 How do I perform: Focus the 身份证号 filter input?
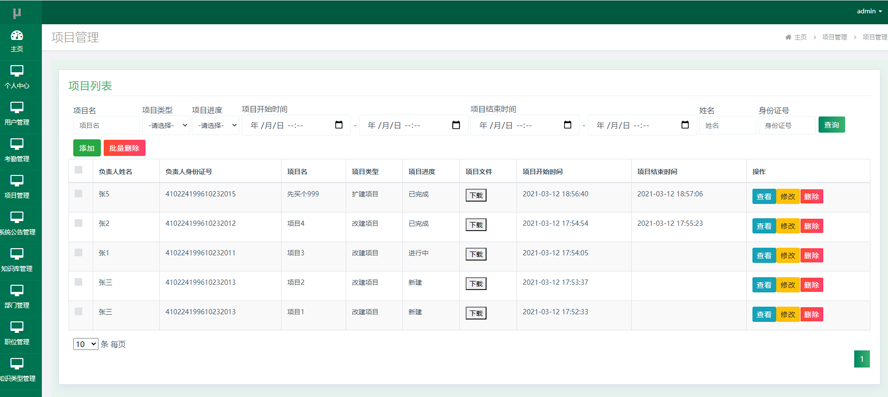point(787,125)
